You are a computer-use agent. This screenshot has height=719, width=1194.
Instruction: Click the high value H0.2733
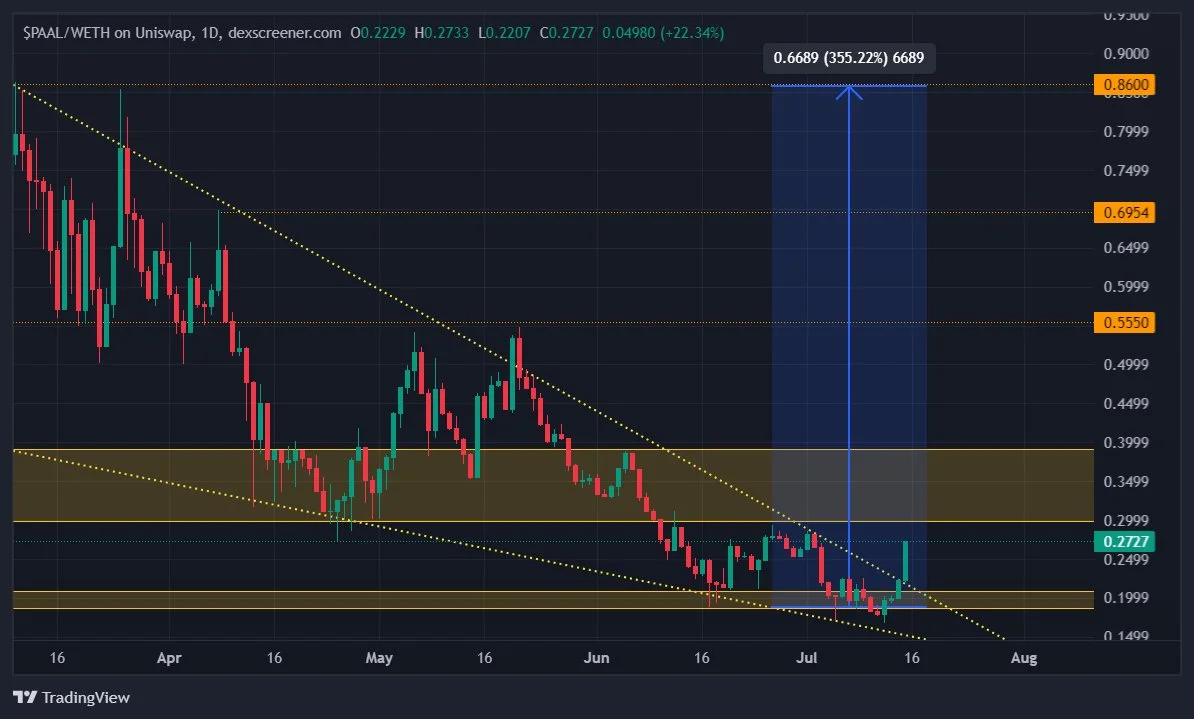pyautogui.click(x=442, y=33)
